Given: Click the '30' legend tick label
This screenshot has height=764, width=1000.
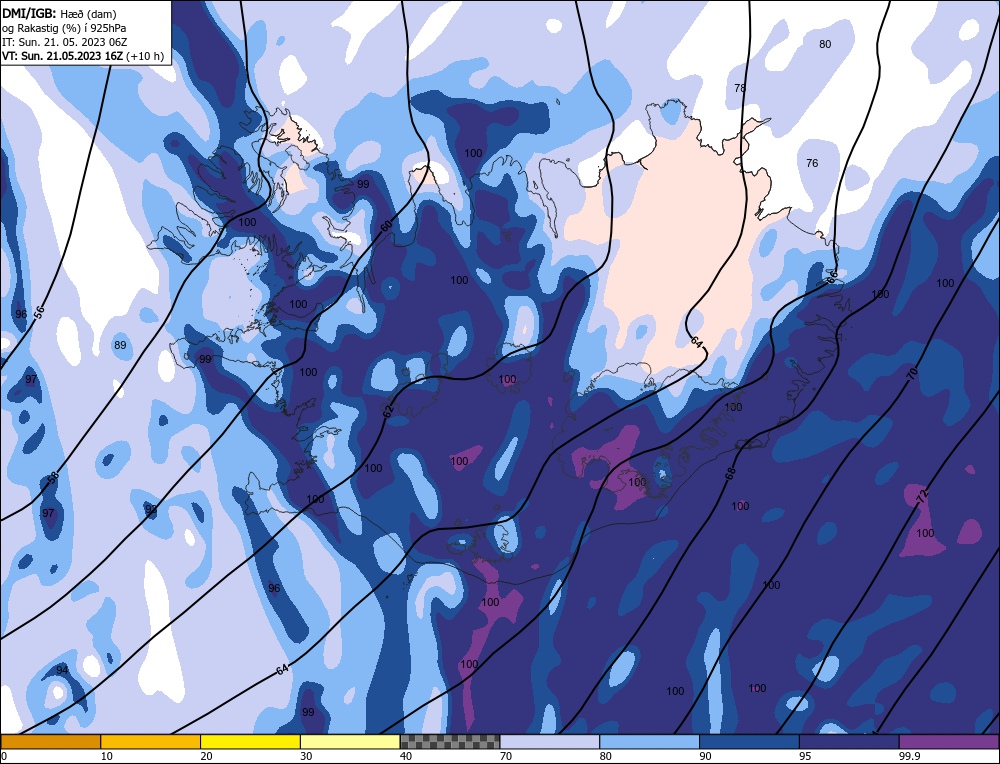Looking at the screenshot, I should pos(306,756).
